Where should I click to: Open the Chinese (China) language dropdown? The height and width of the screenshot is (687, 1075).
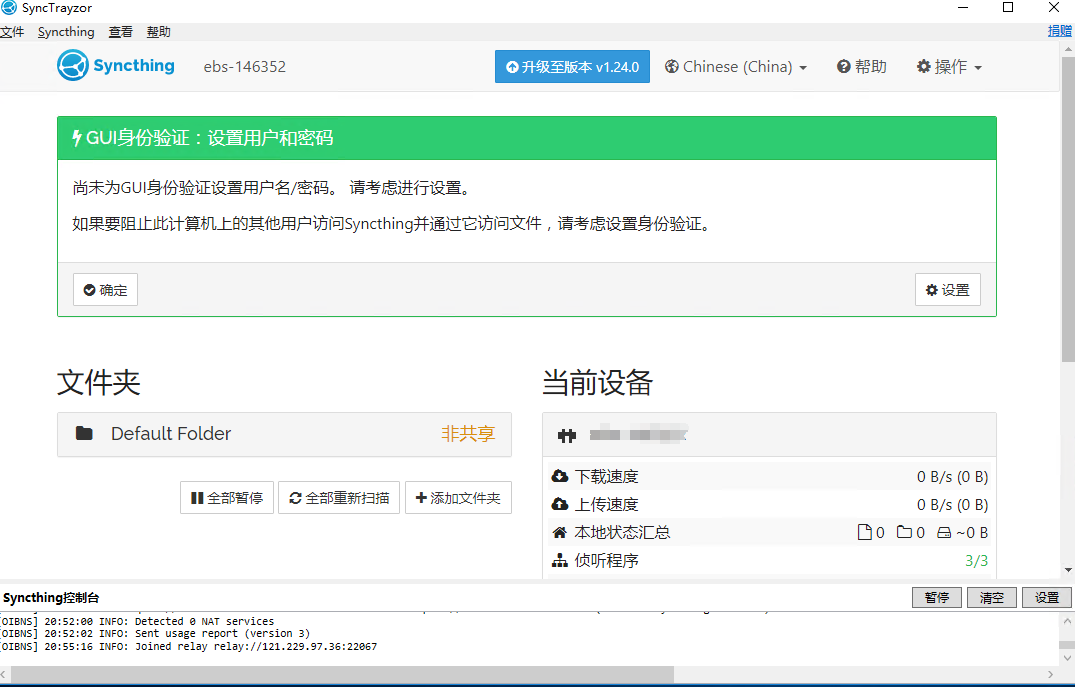pyautogui.click(x=736, y=67)
